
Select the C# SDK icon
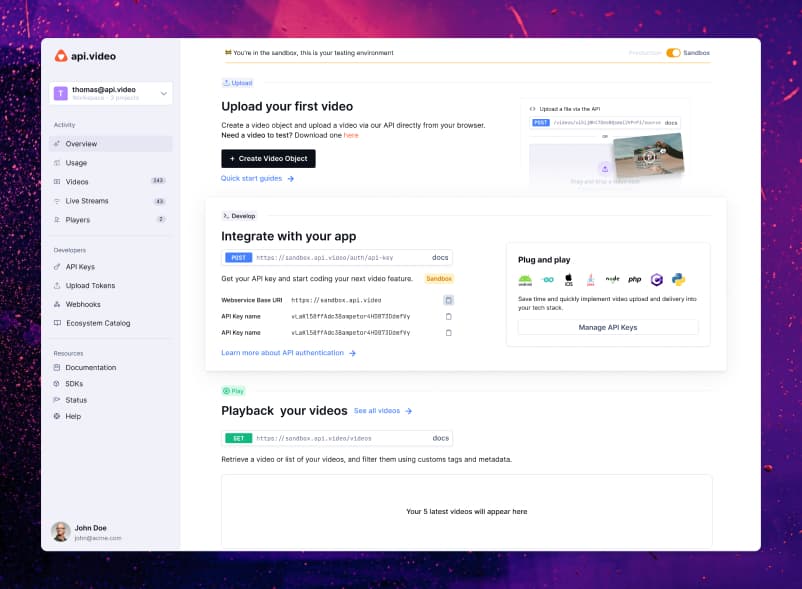point(657,280)
